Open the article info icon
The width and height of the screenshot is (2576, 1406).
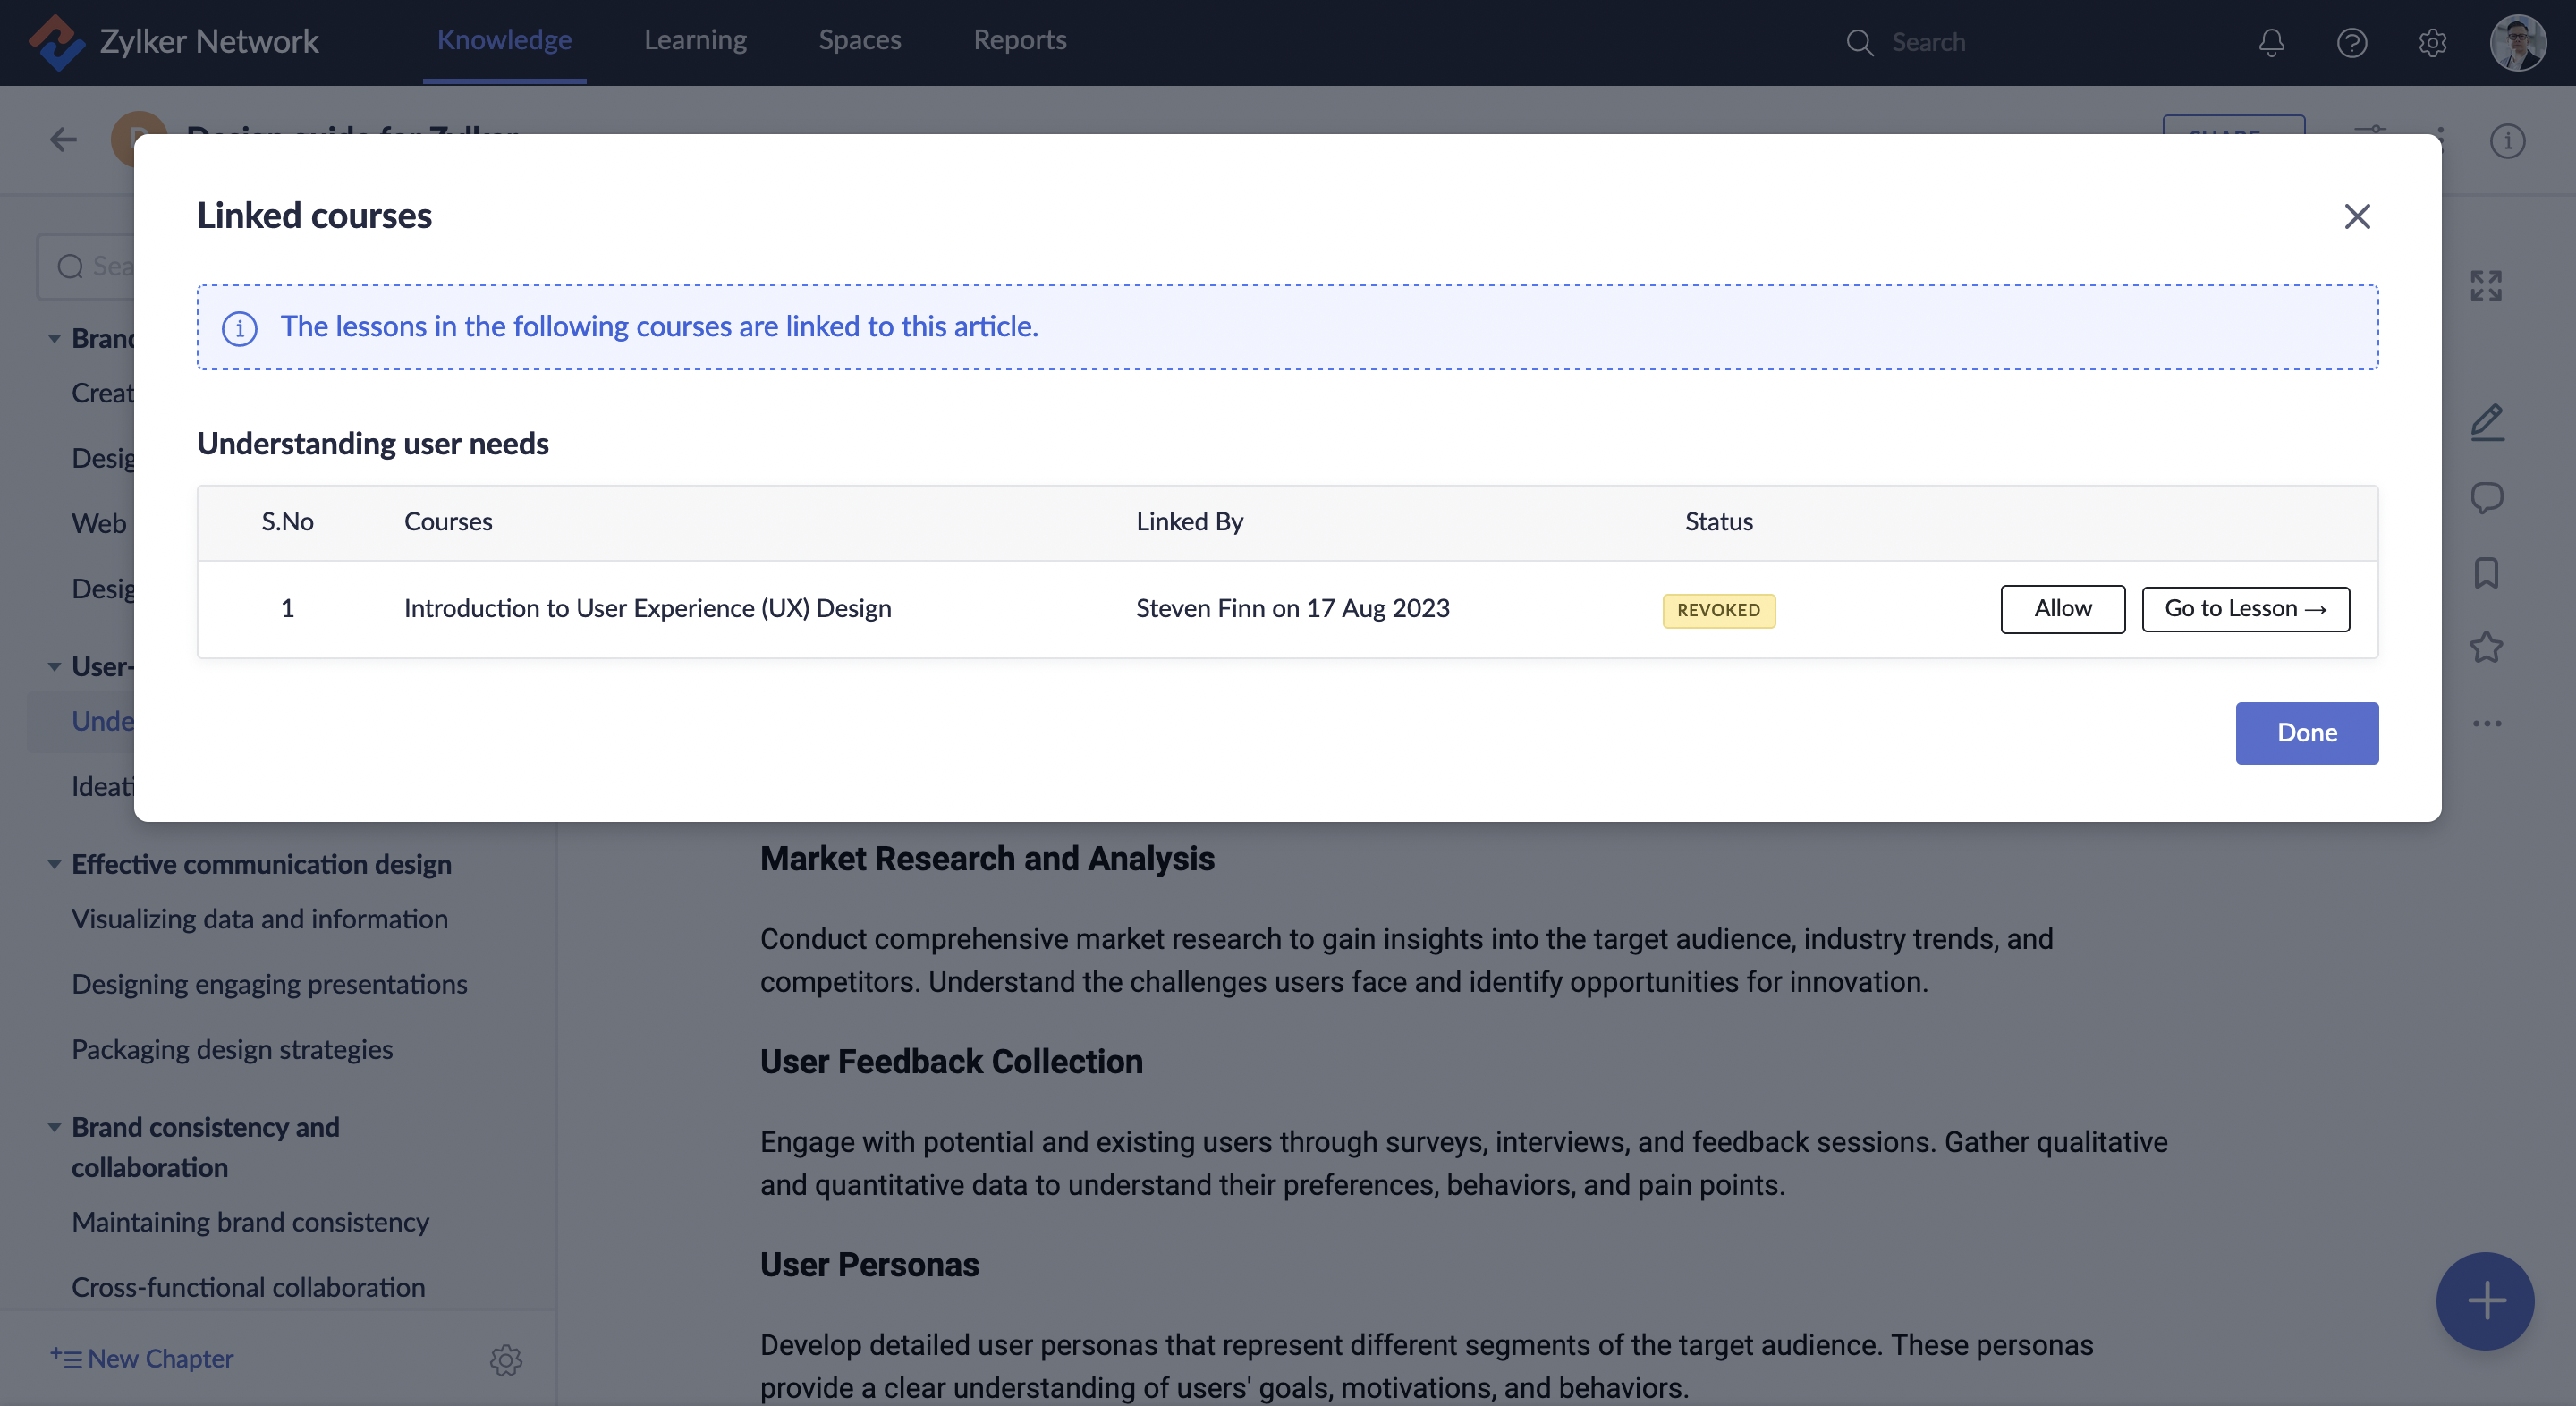click(2507, 141)
